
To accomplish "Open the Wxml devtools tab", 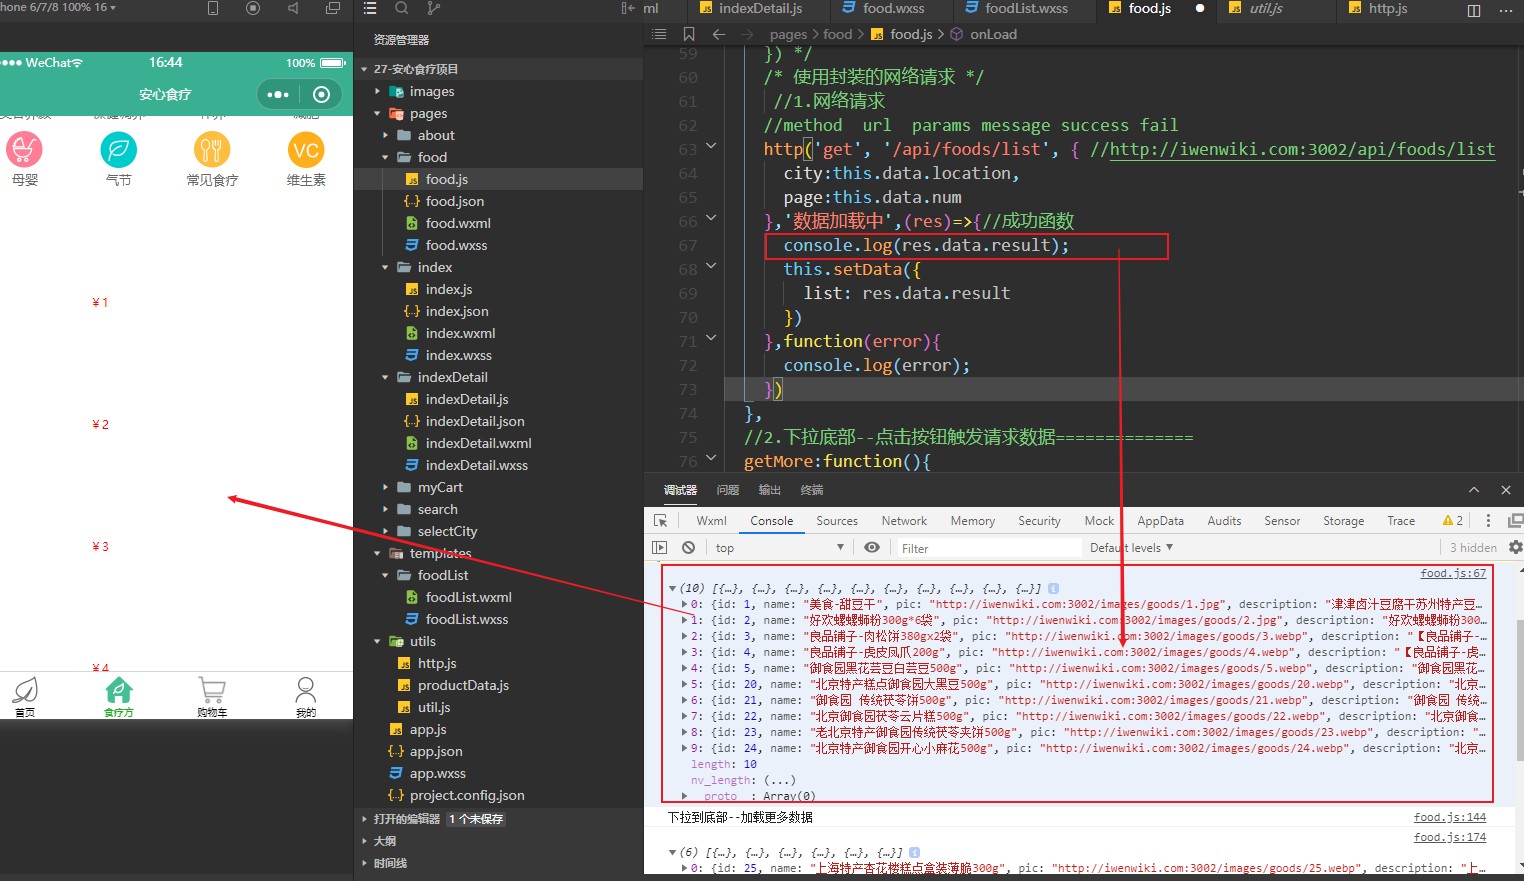I will pyautogui.click(x=711, y=521).
